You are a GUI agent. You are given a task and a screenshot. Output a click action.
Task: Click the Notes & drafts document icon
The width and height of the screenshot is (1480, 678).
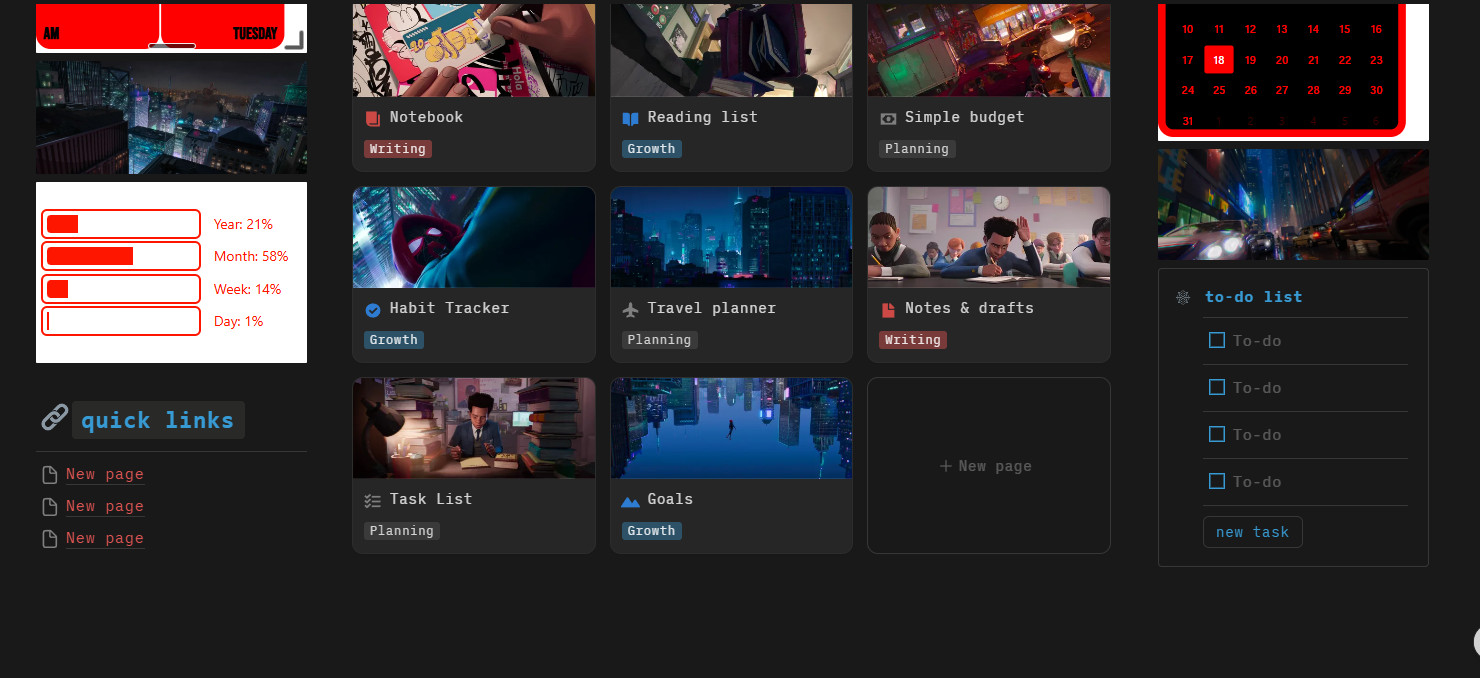888,309
